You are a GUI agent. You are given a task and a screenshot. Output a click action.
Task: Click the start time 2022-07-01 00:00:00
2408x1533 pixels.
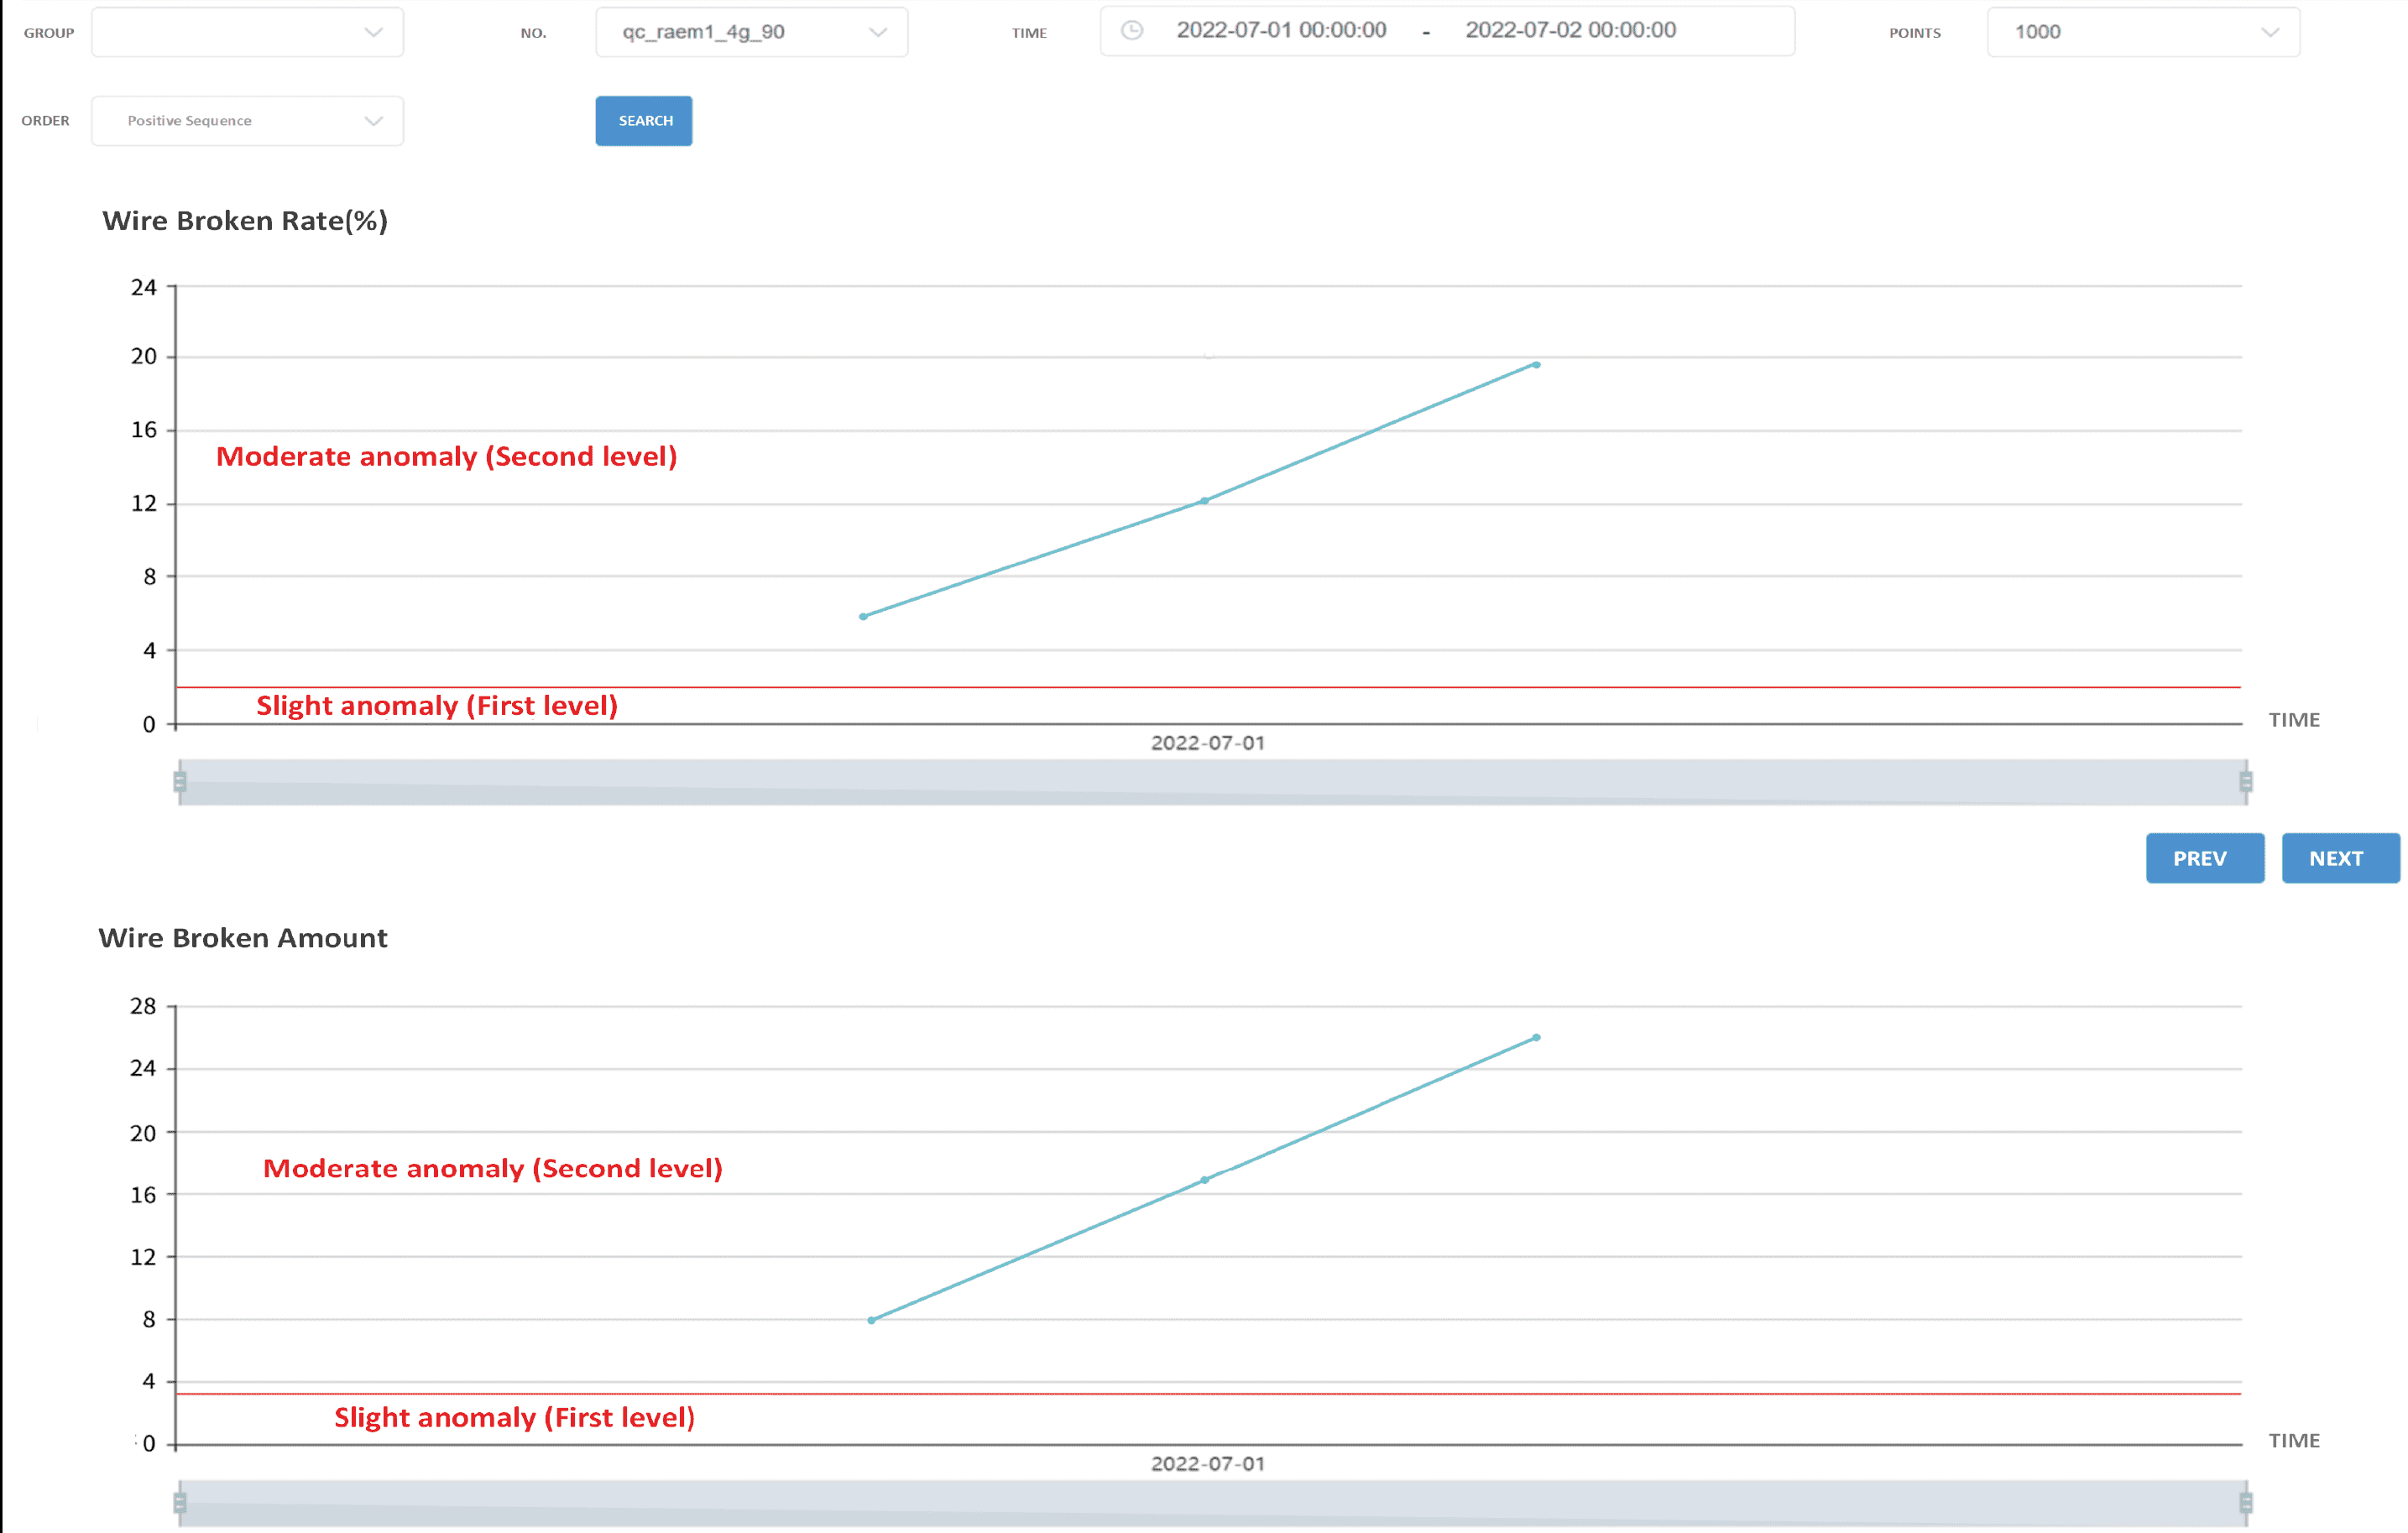pos(1281,30)
